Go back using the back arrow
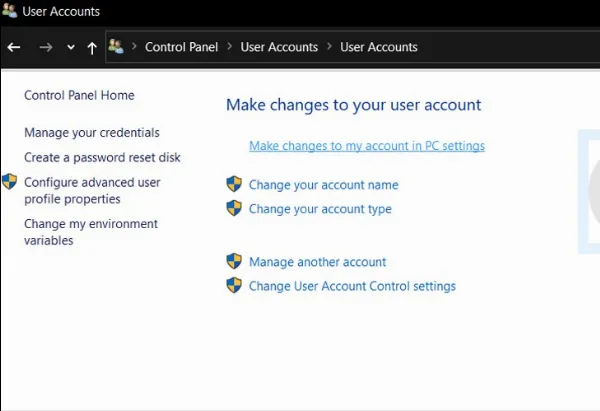The height and width of the screenshot is (411, 600). click(14, 47)
